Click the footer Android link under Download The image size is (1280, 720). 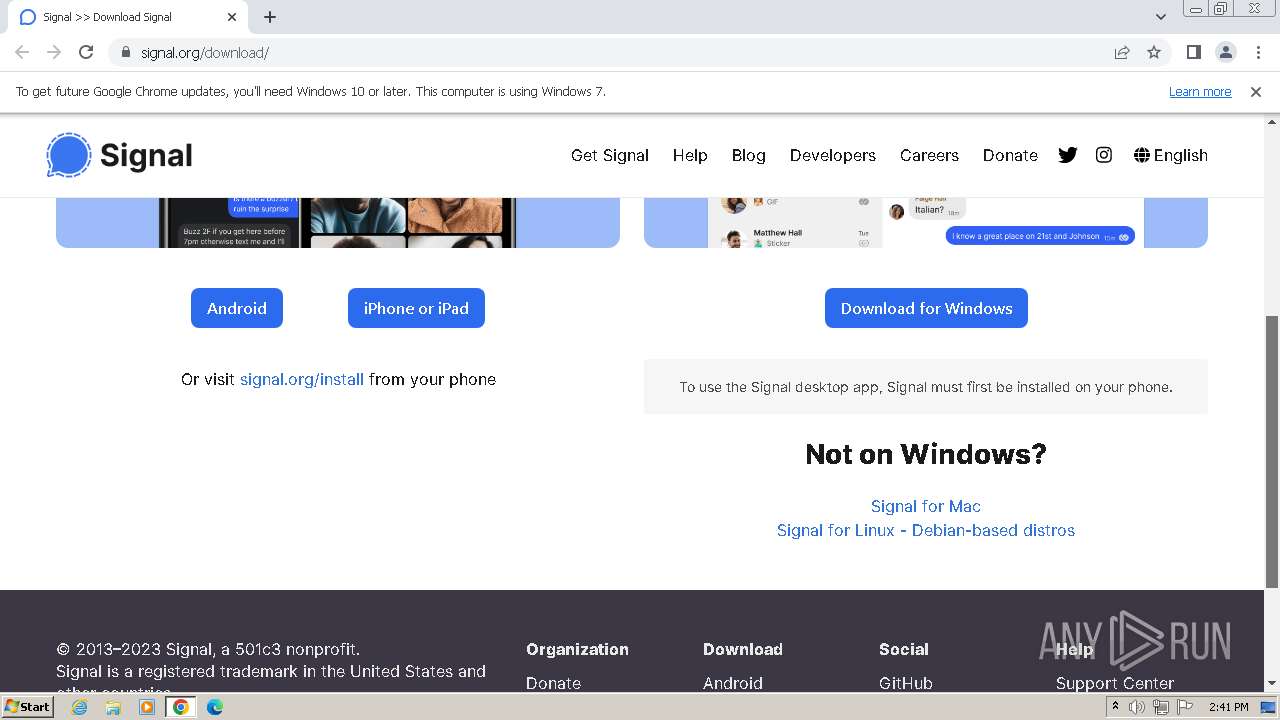(733, 683)
